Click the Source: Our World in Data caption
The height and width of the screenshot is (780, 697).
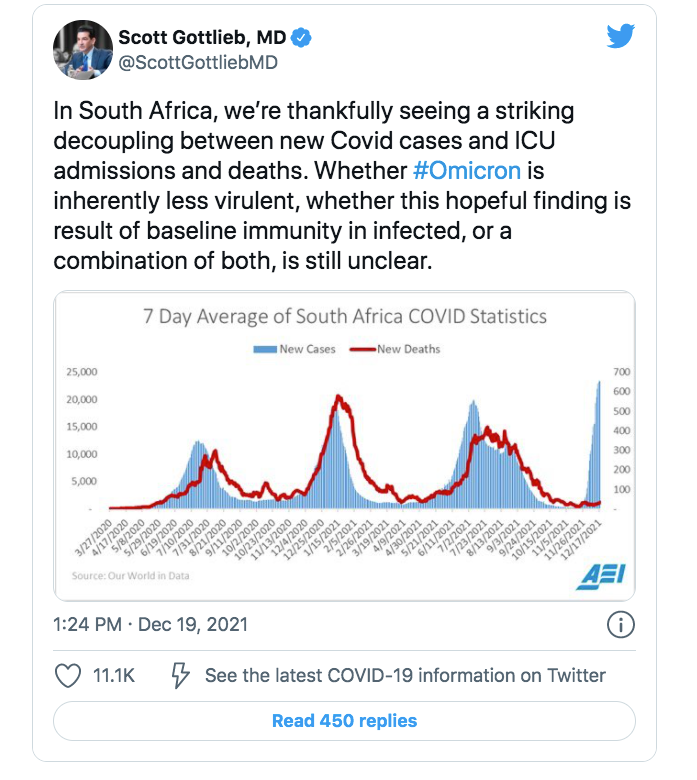click(x=130, y=575)
